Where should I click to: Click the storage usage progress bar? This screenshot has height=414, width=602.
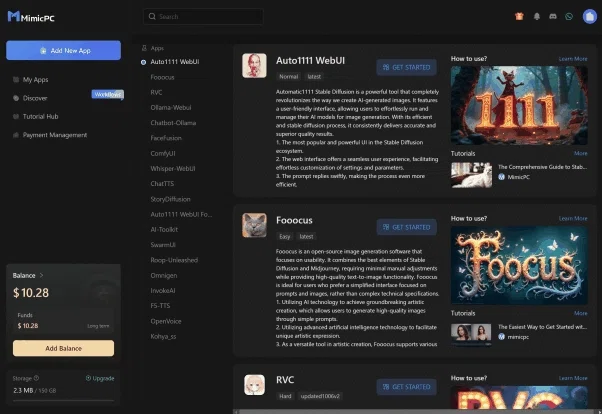(63, 401)
